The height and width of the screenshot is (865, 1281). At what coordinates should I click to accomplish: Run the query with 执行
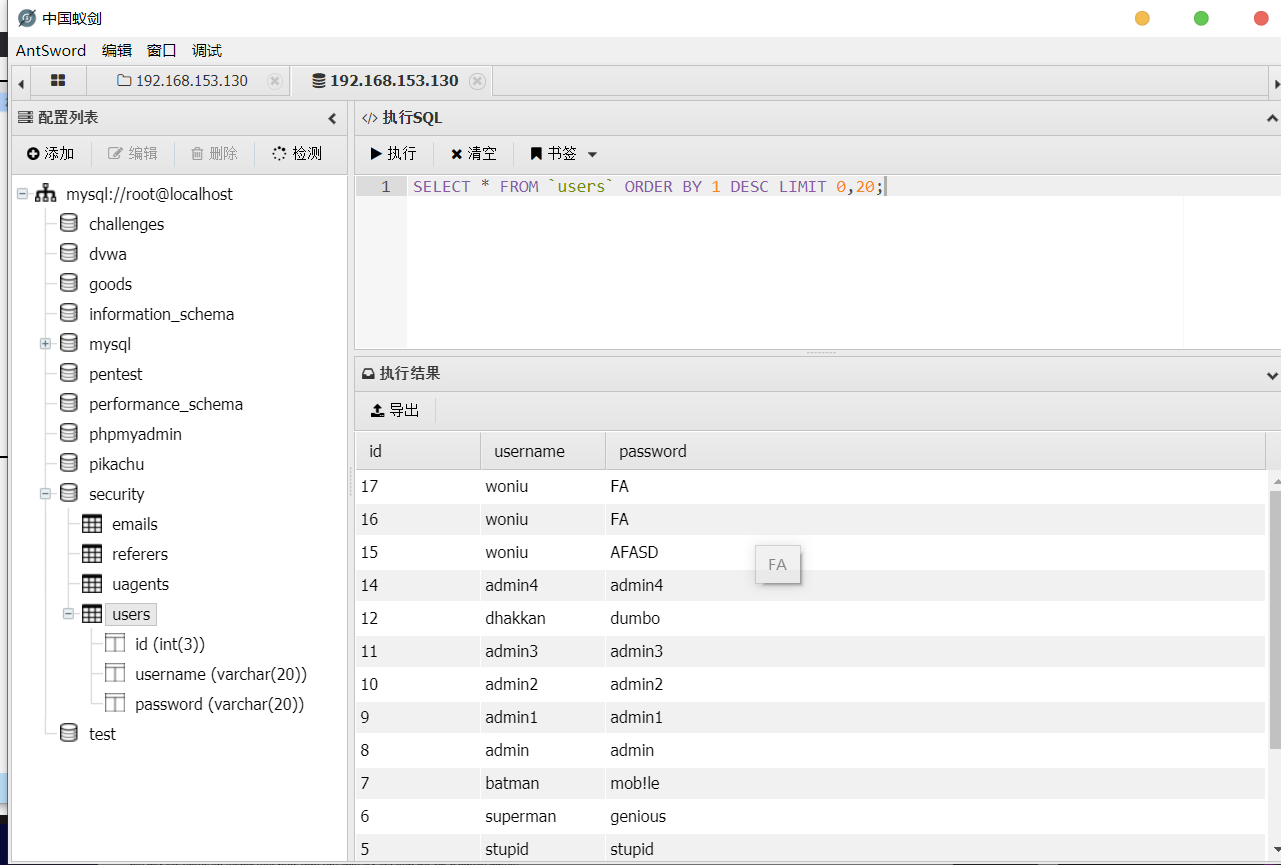click(393, 153)
